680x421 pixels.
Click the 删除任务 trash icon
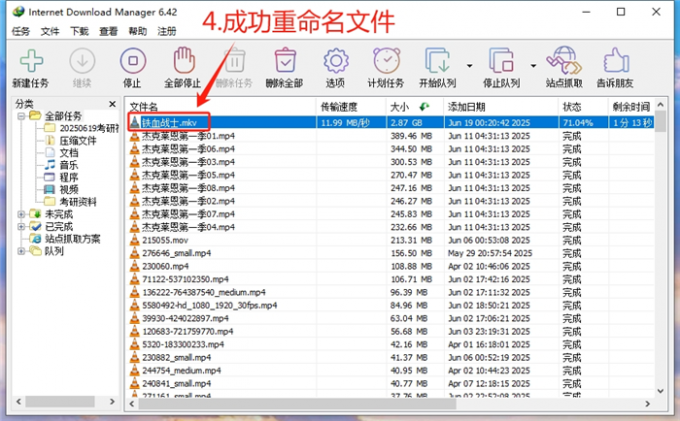[x=235, y=60]
